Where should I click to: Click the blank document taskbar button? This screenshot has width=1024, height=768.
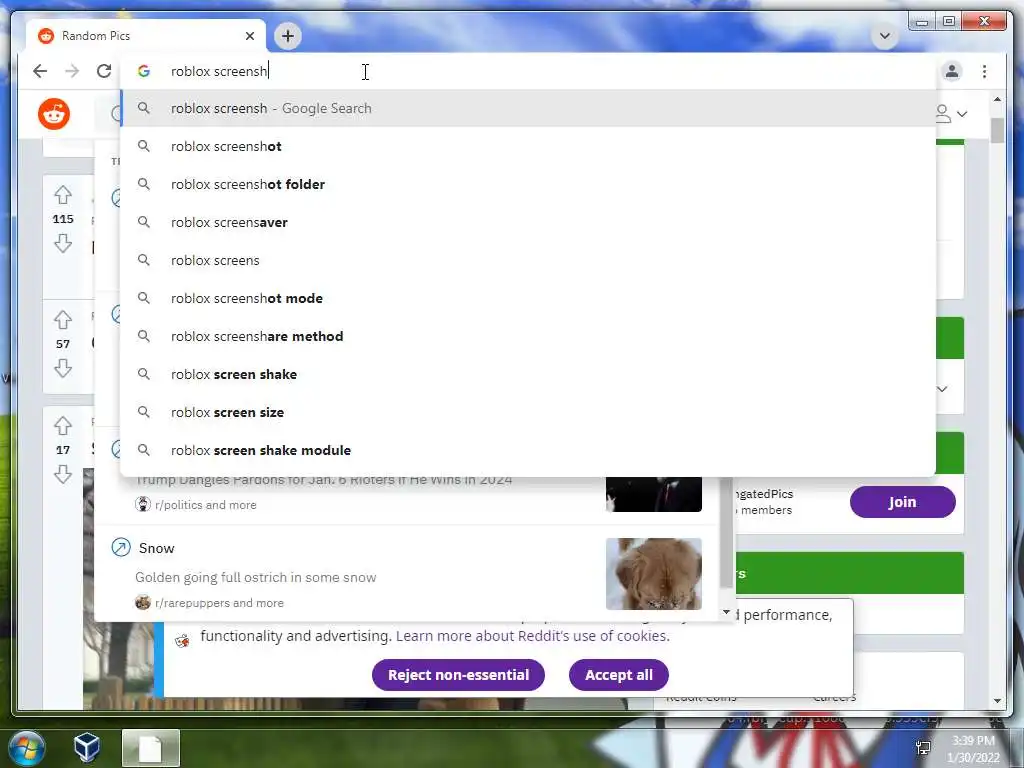pos(150,748)
